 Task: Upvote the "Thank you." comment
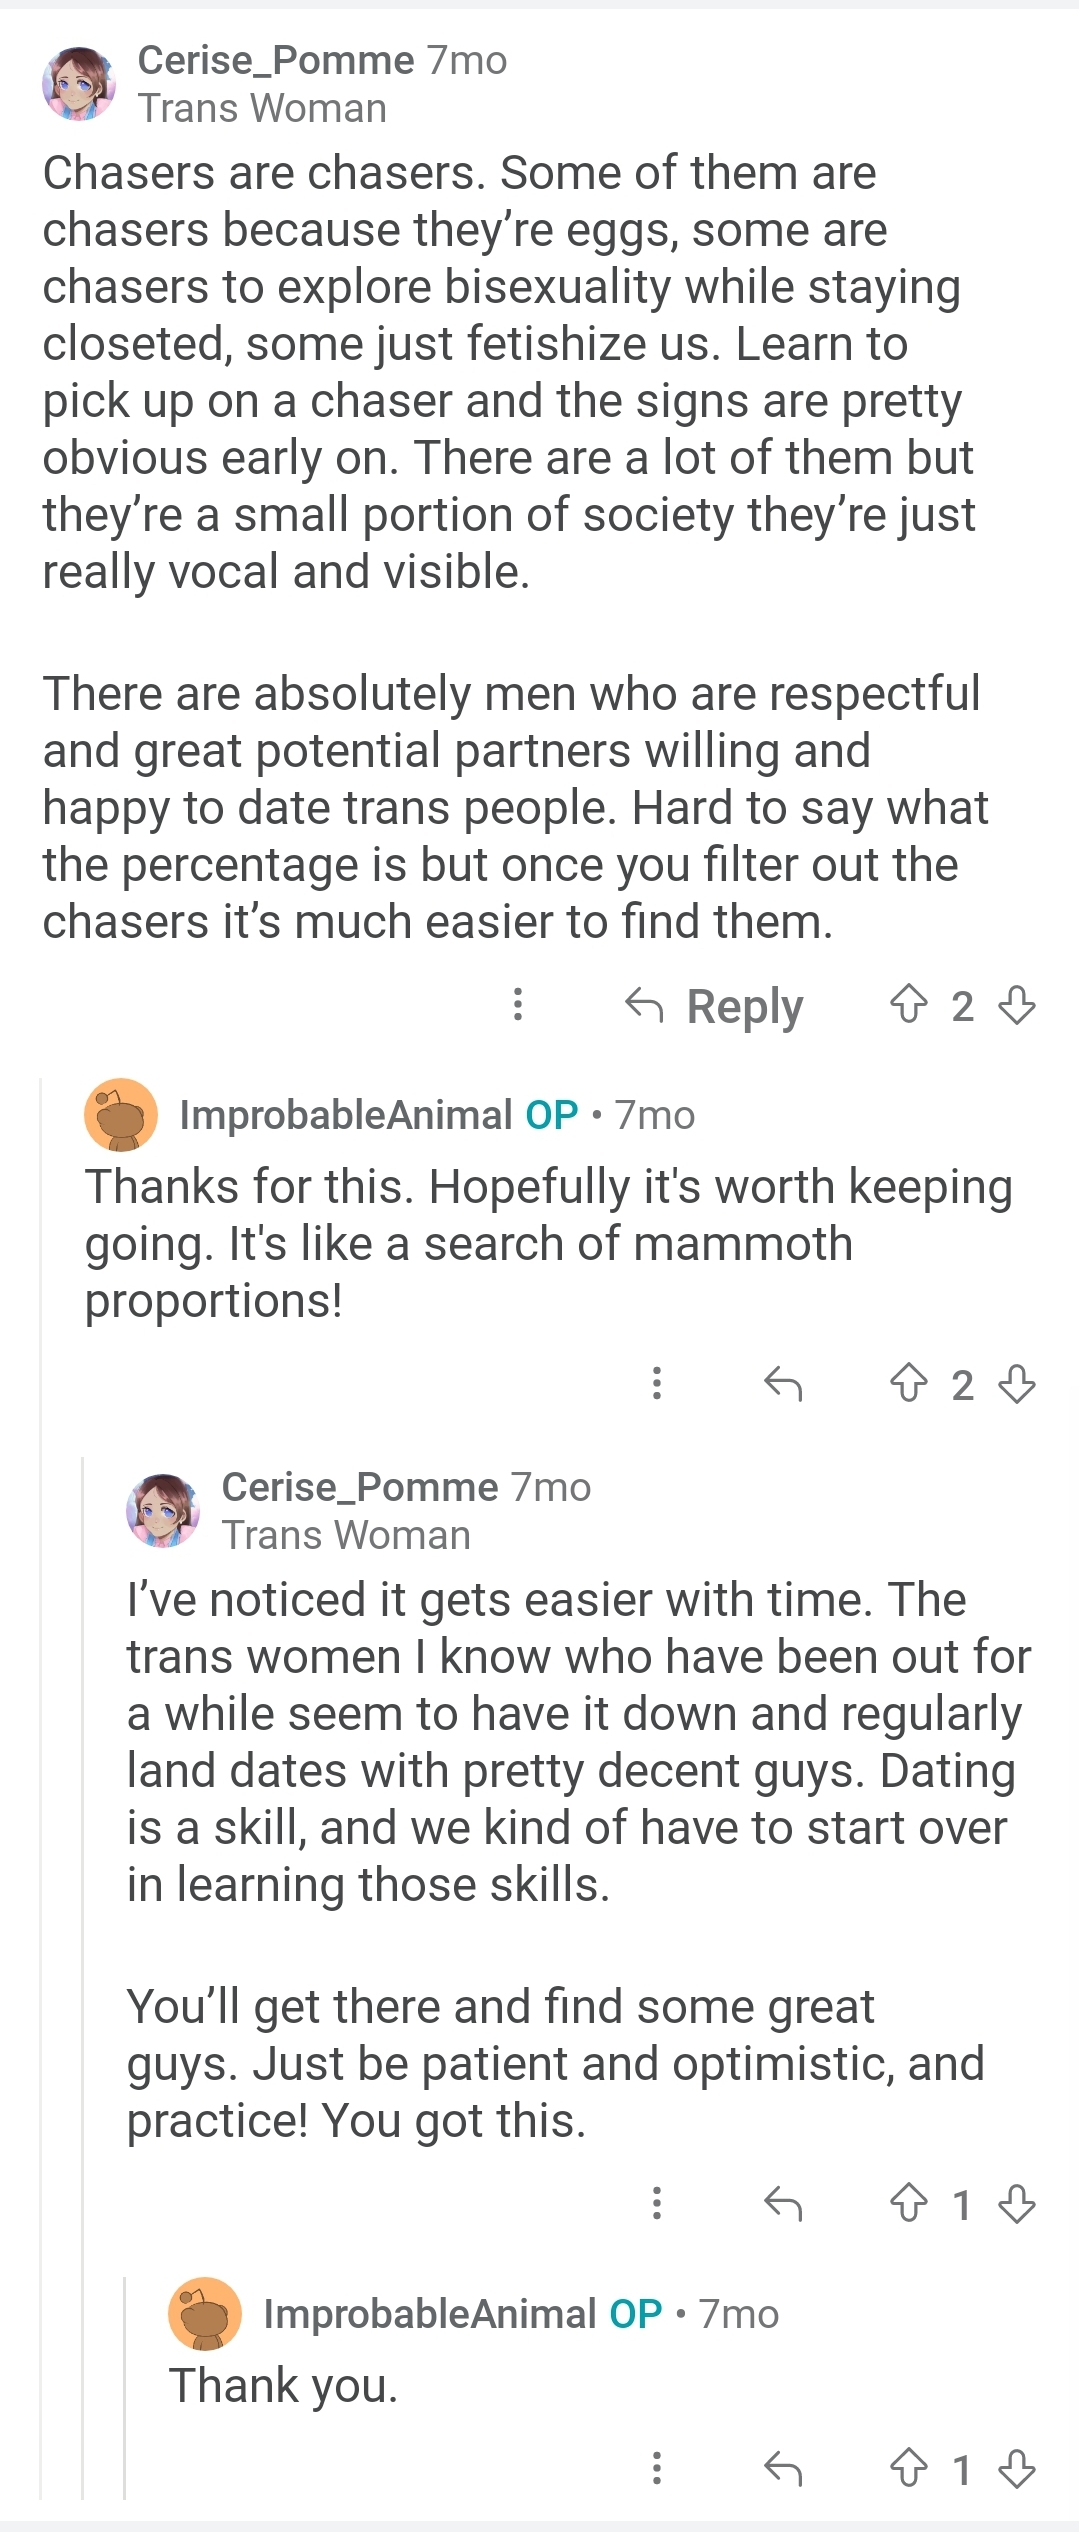[908, 2469]
